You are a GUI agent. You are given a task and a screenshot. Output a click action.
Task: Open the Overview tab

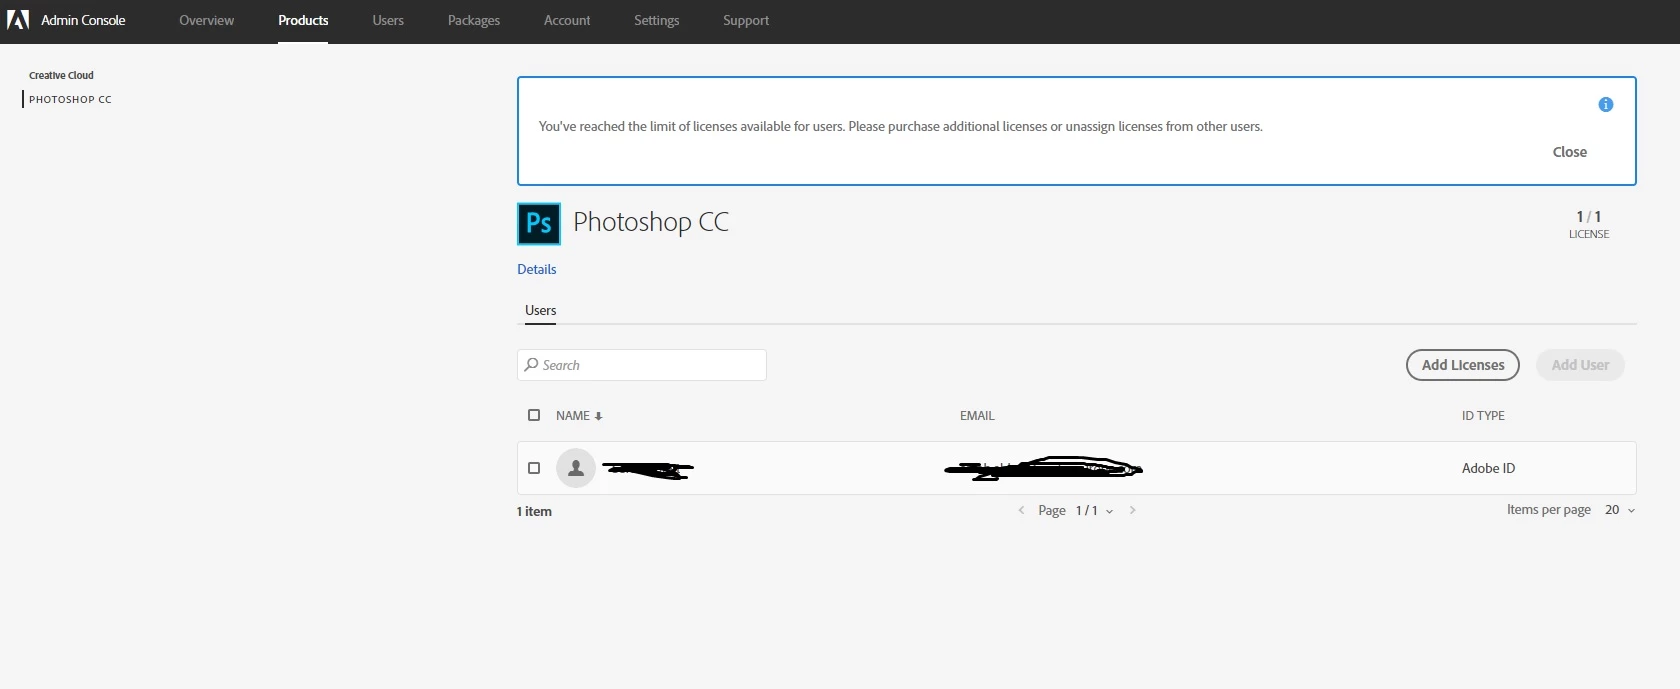click(x=207, y=21)
